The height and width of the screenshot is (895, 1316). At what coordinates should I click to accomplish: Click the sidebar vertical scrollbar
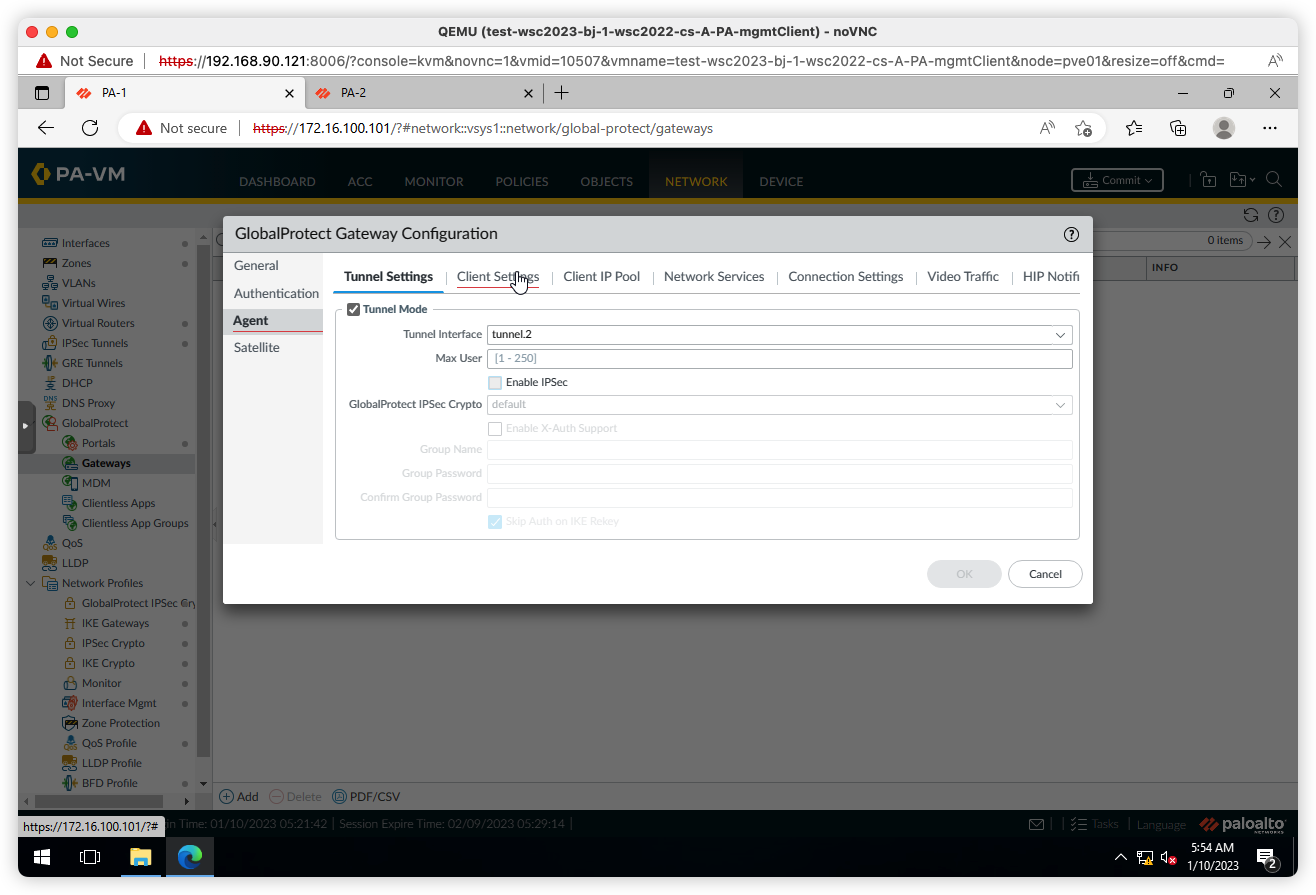204,500
